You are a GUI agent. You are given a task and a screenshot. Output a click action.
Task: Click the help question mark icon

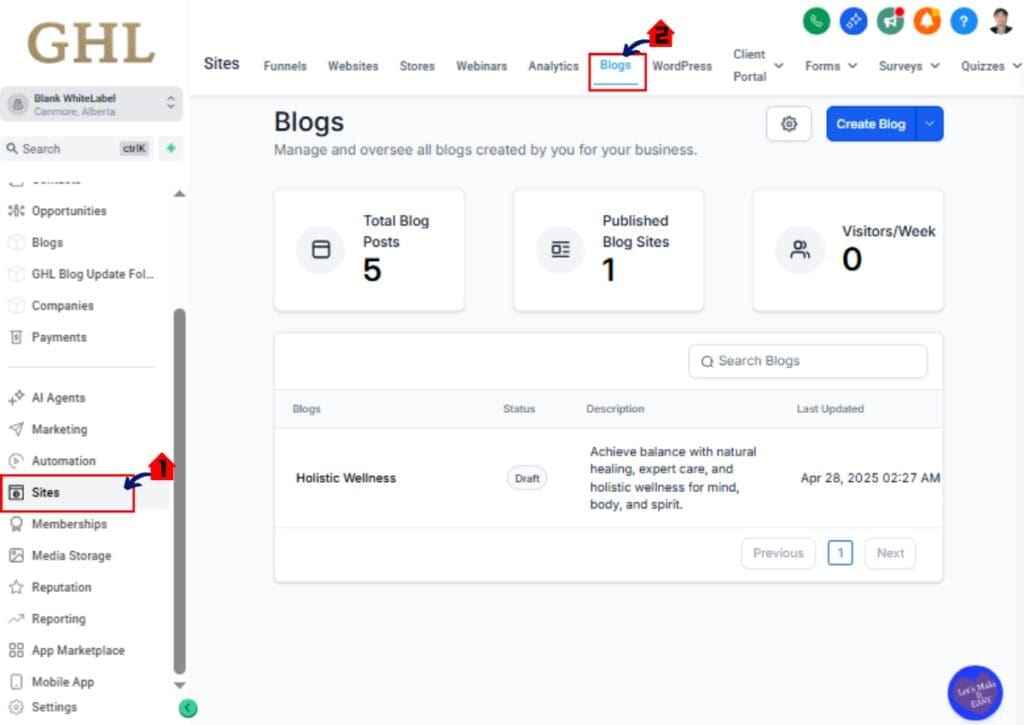[963, 20]
